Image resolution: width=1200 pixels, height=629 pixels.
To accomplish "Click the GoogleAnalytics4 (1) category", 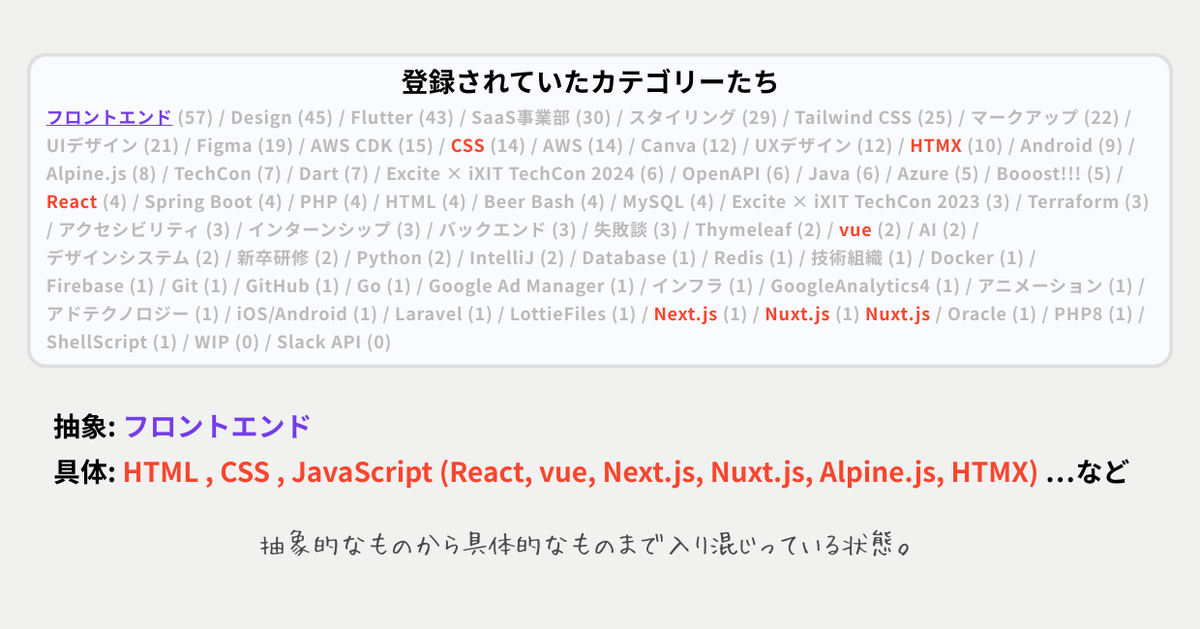I will pyautogui.click(x=865, y=286).
